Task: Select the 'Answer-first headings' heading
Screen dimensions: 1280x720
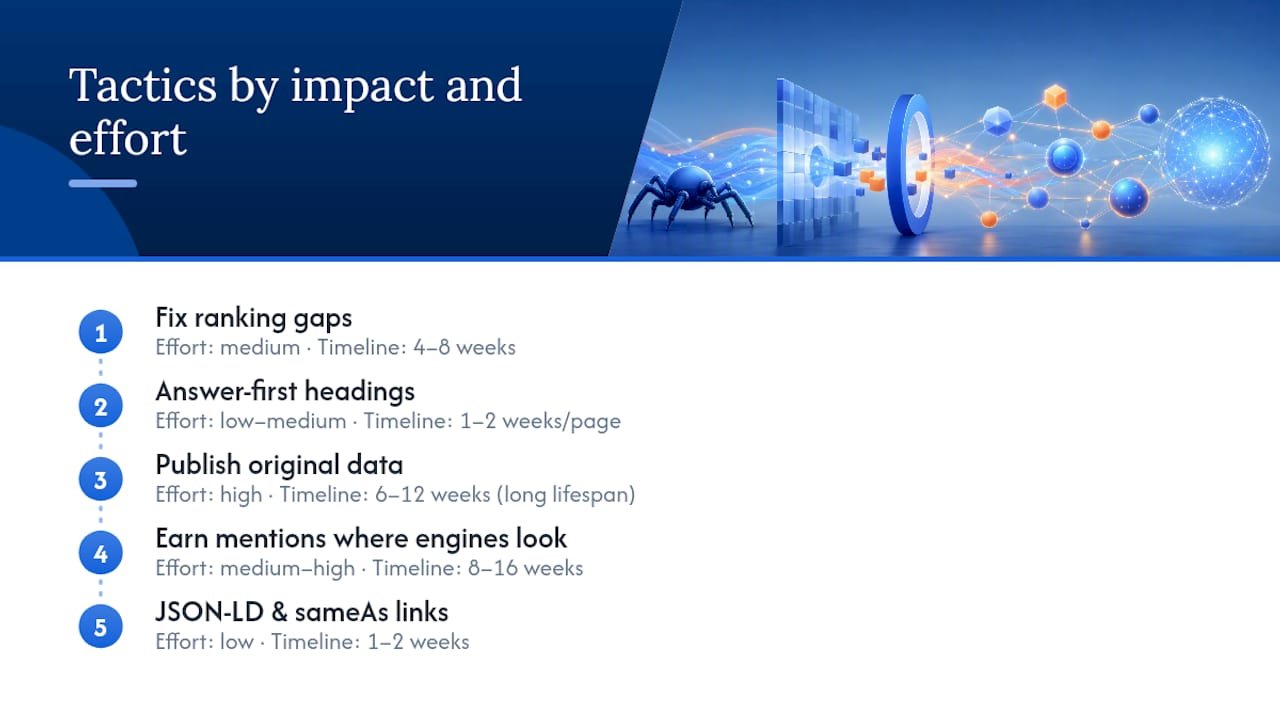Action: [285, 391]
